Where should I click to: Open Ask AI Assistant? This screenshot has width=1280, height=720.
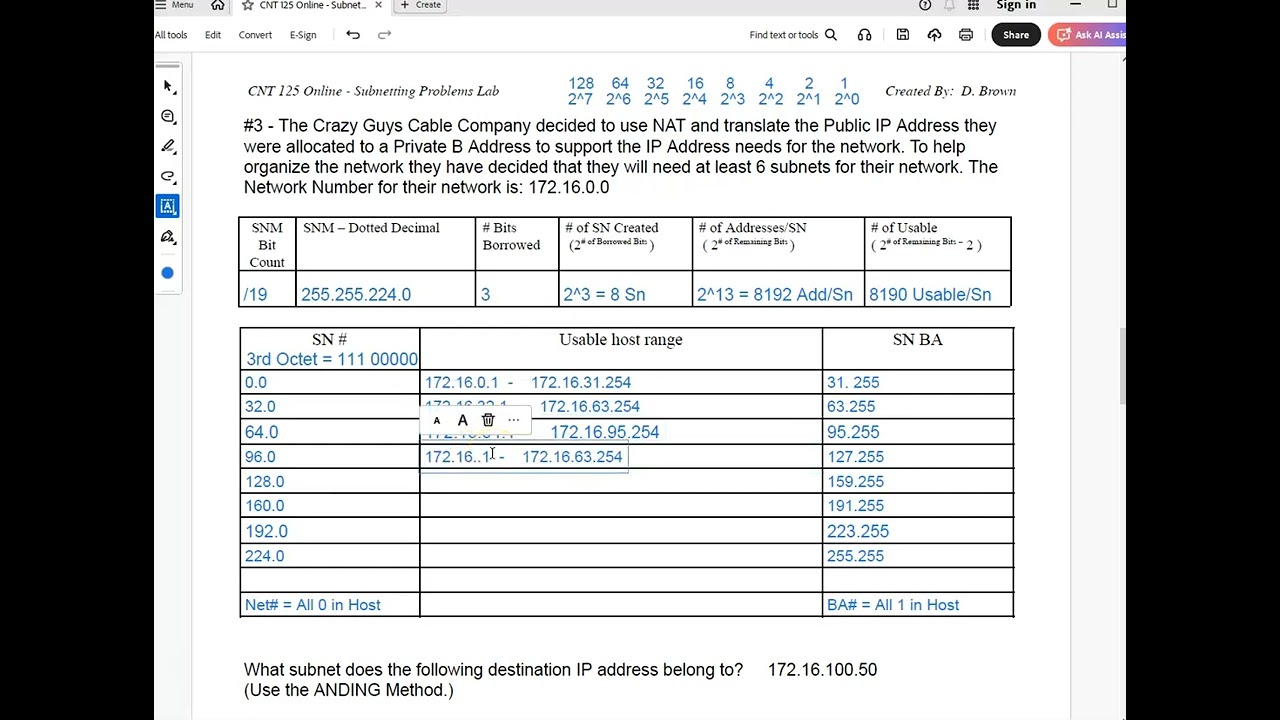[x=1088, y=35]
